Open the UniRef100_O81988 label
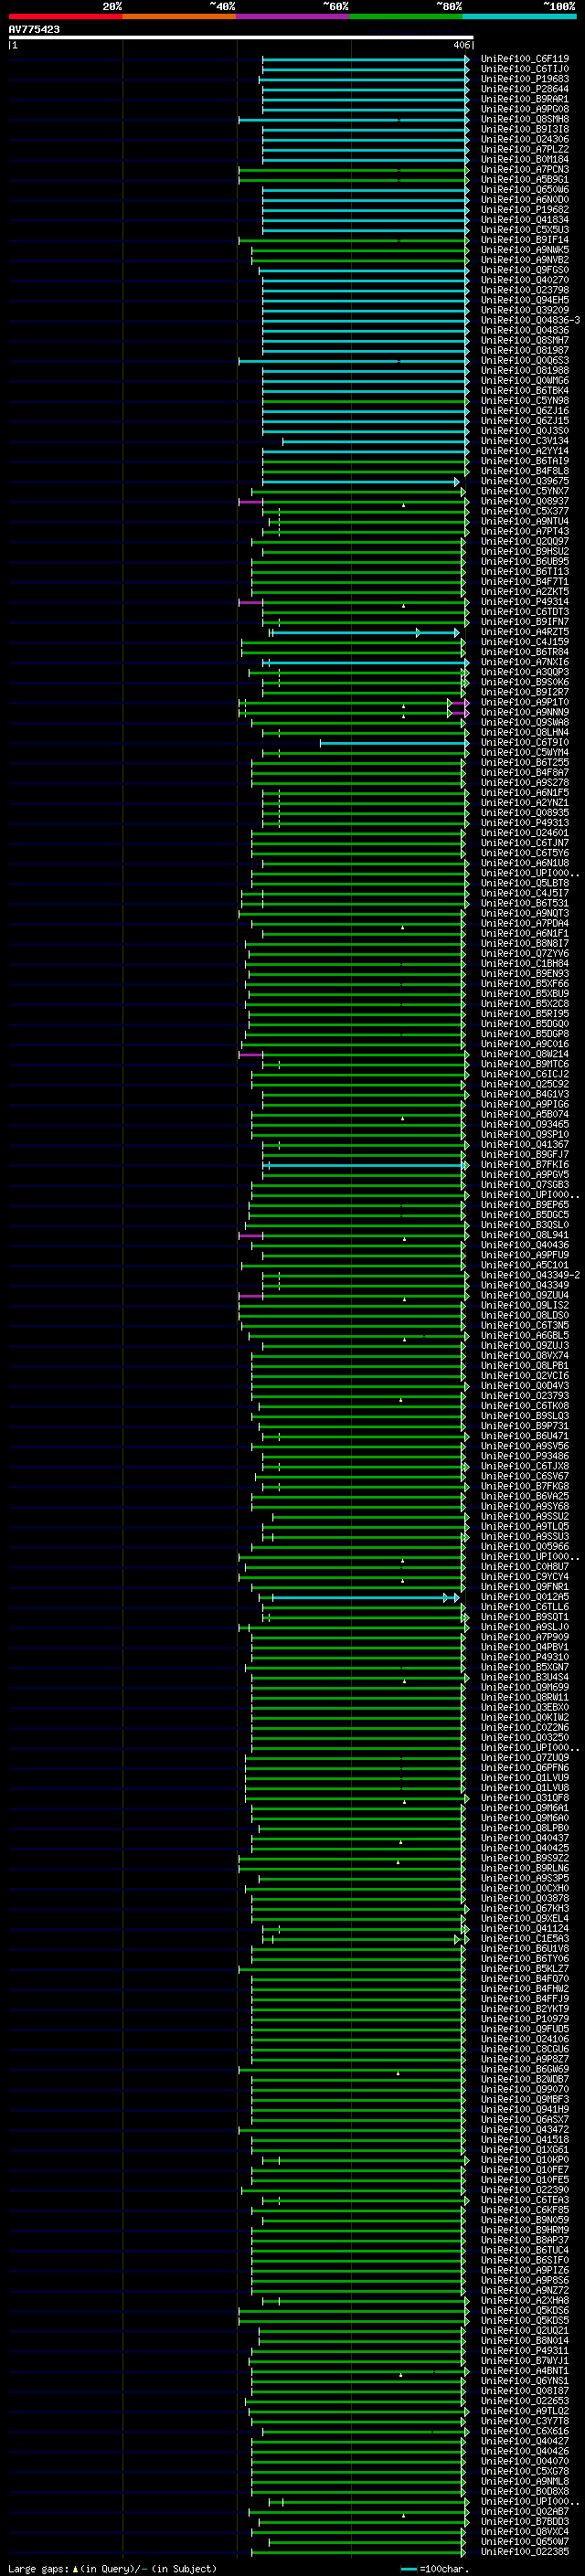 click(x=525, y=371)
